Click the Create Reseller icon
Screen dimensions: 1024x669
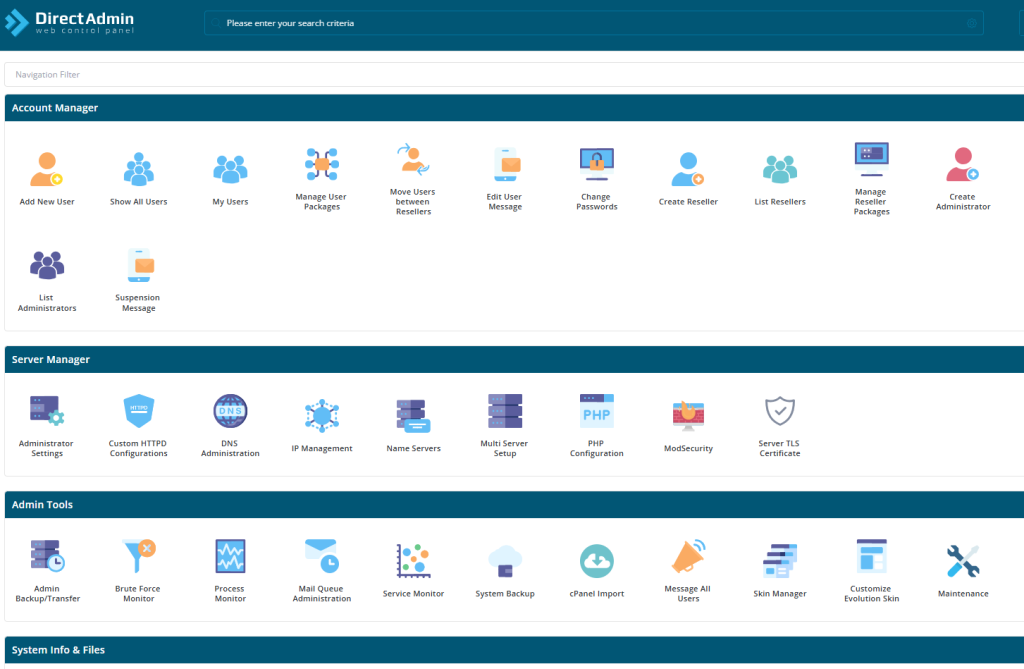[688, 169]
